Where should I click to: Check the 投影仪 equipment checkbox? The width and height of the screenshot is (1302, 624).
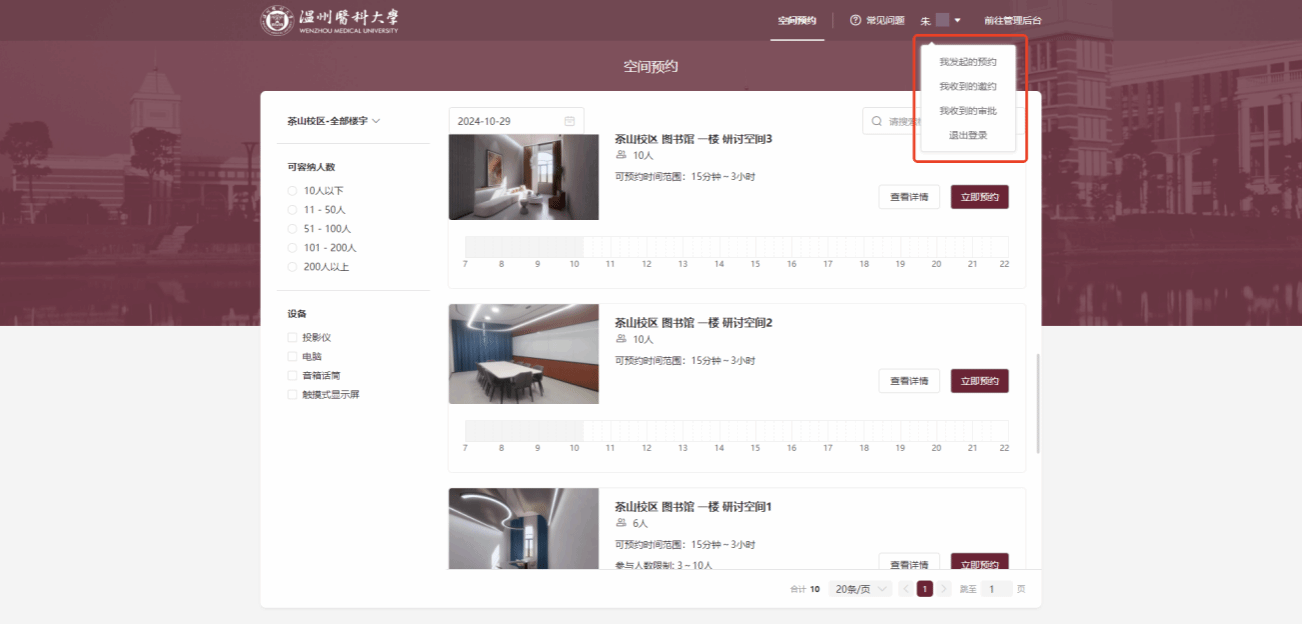point(292,337)
